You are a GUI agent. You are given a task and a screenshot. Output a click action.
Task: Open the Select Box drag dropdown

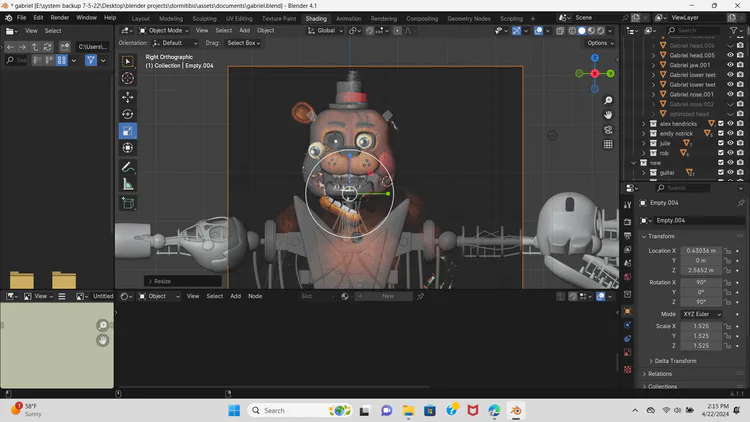pos(243,43)
